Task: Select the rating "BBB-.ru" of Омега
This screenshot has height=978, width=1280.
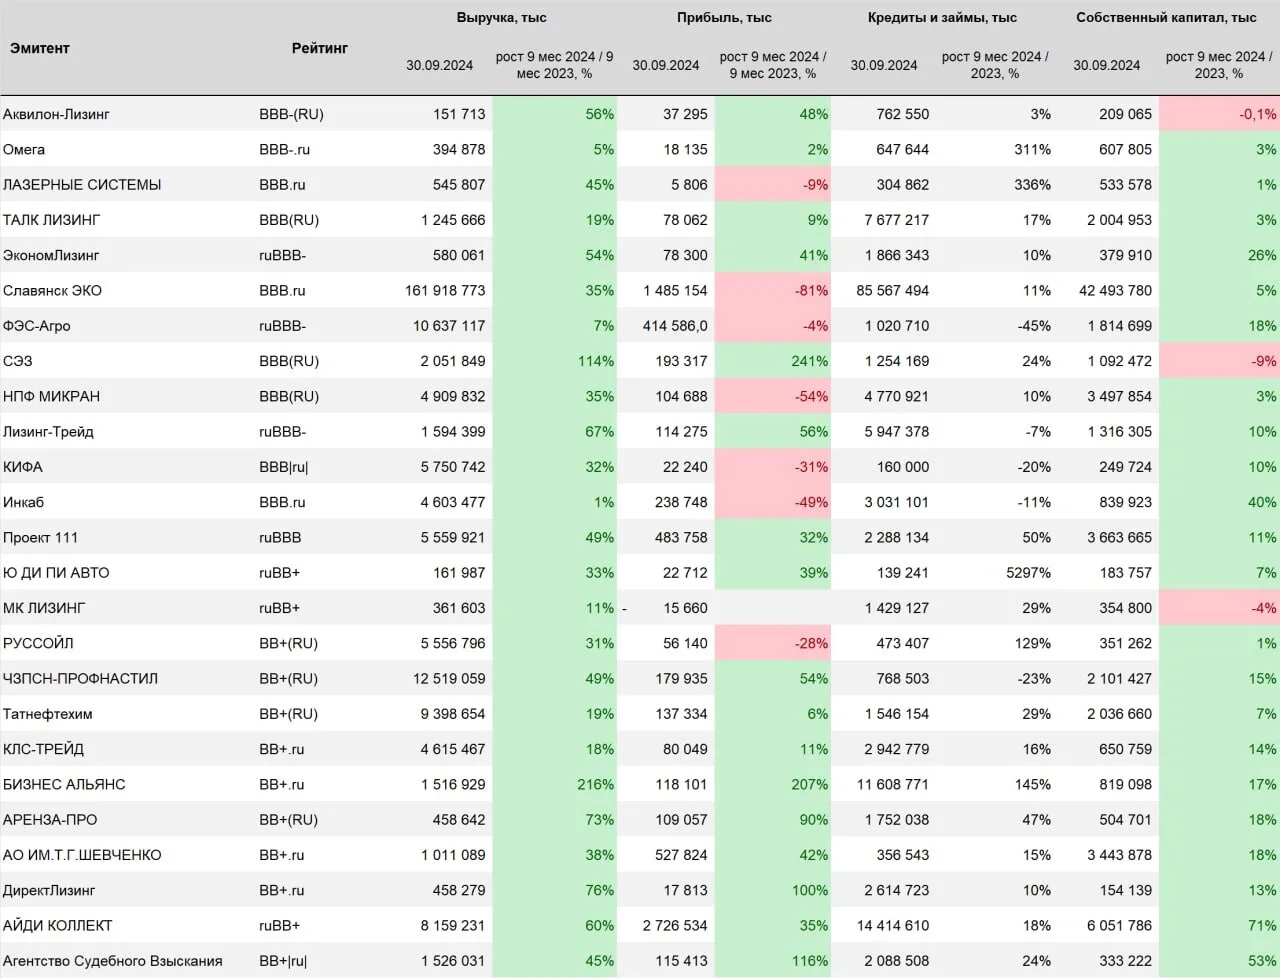Action: (285, 149)
